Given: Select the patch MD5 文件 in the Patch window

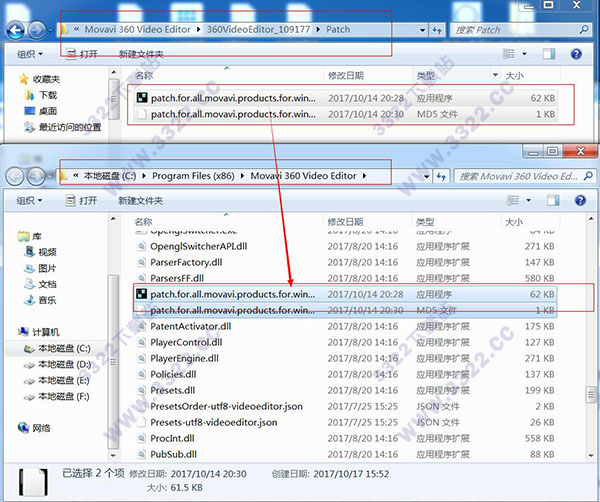Looking at the screenshot, I should 346,114.
